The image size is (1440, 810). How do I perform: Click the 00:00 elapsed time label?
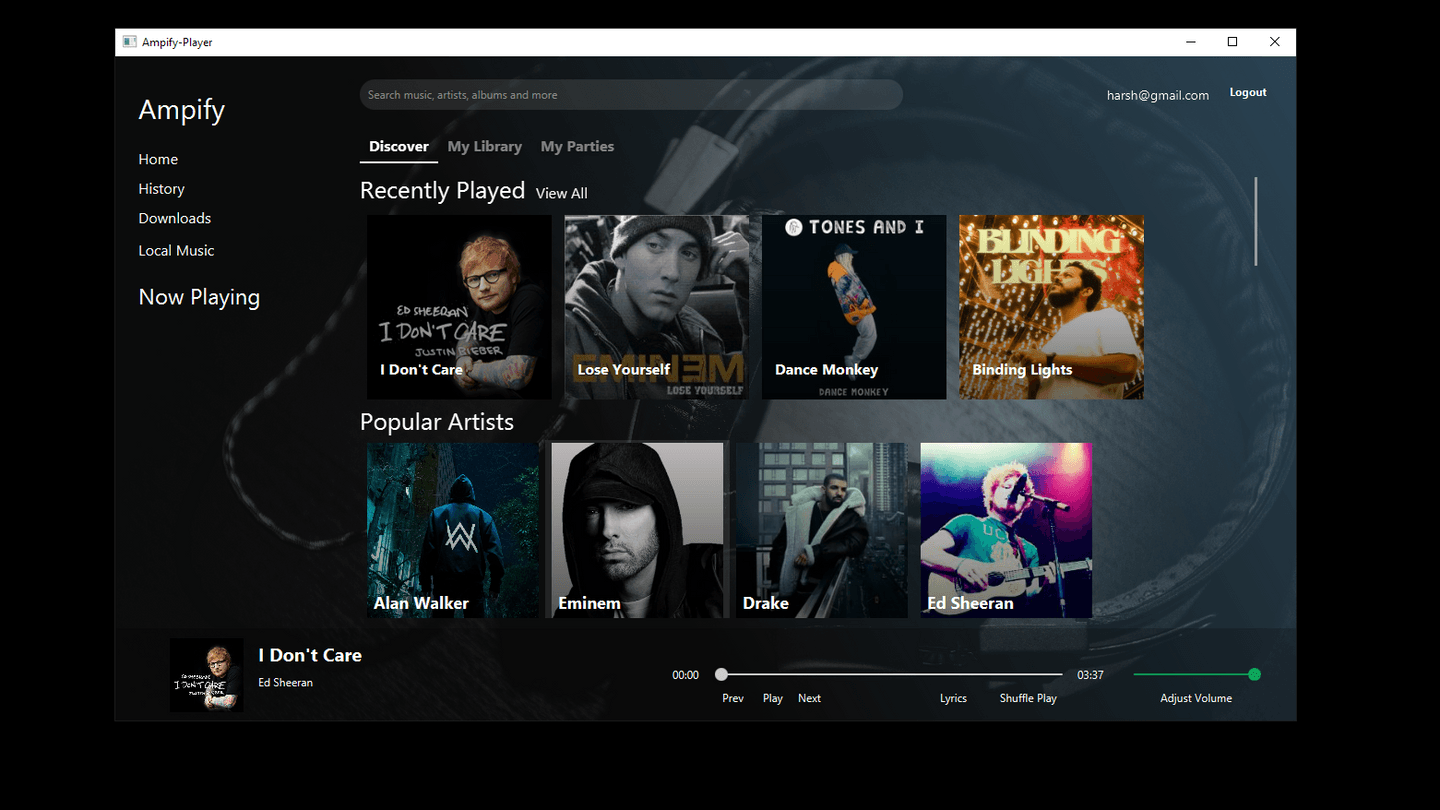[685, 675]
